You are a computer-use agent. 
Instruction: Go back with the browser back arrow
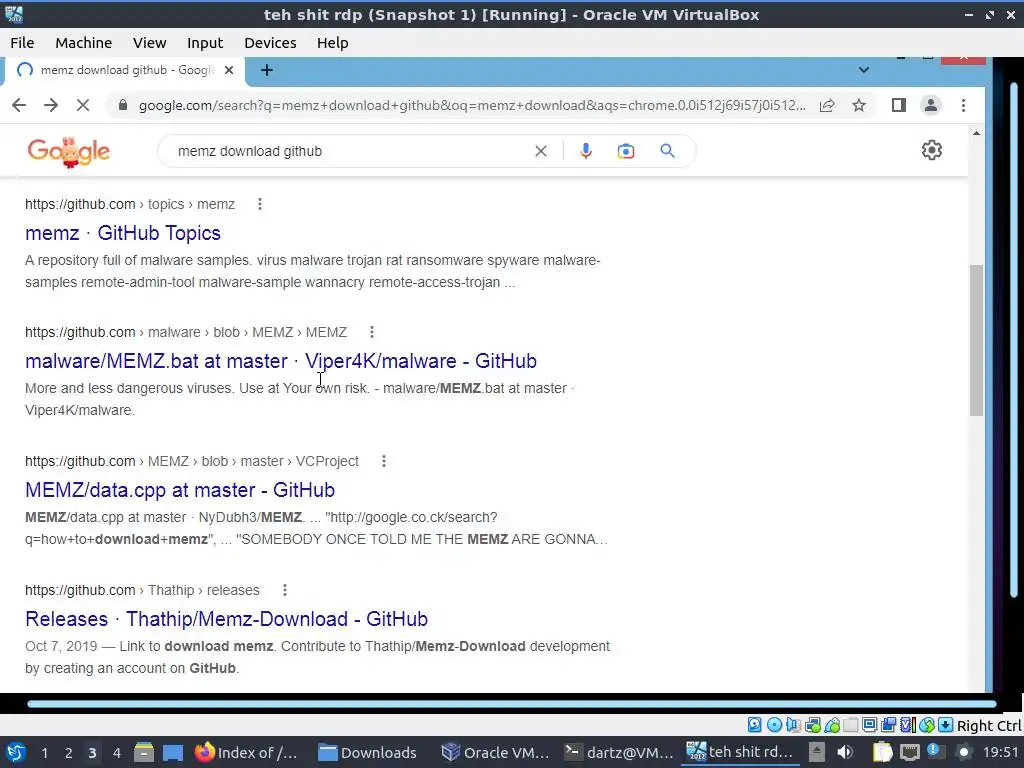pyautogui.click(x=19, y=105)
